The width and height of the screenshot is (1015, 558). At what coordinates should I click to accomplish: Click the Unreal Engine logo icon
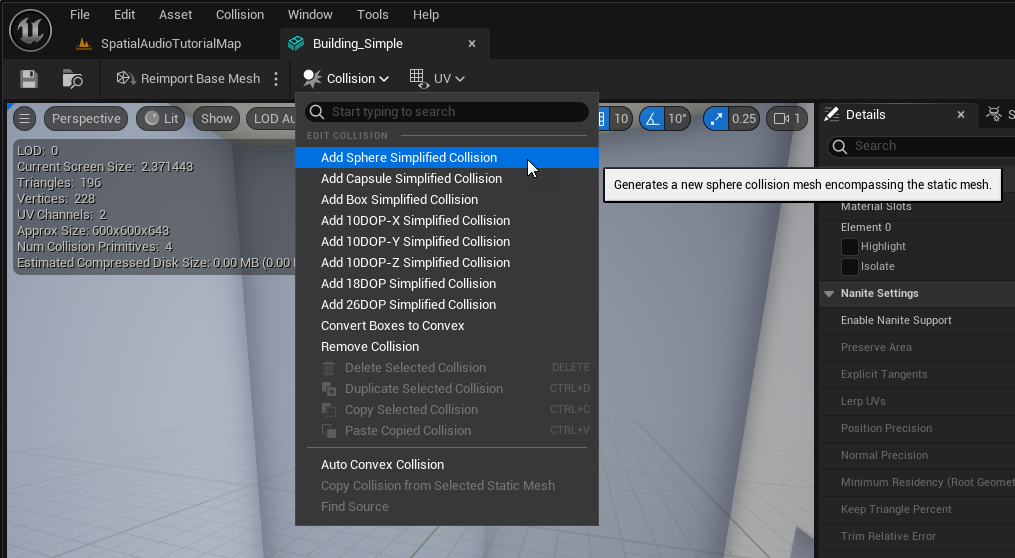click(30, 28)
